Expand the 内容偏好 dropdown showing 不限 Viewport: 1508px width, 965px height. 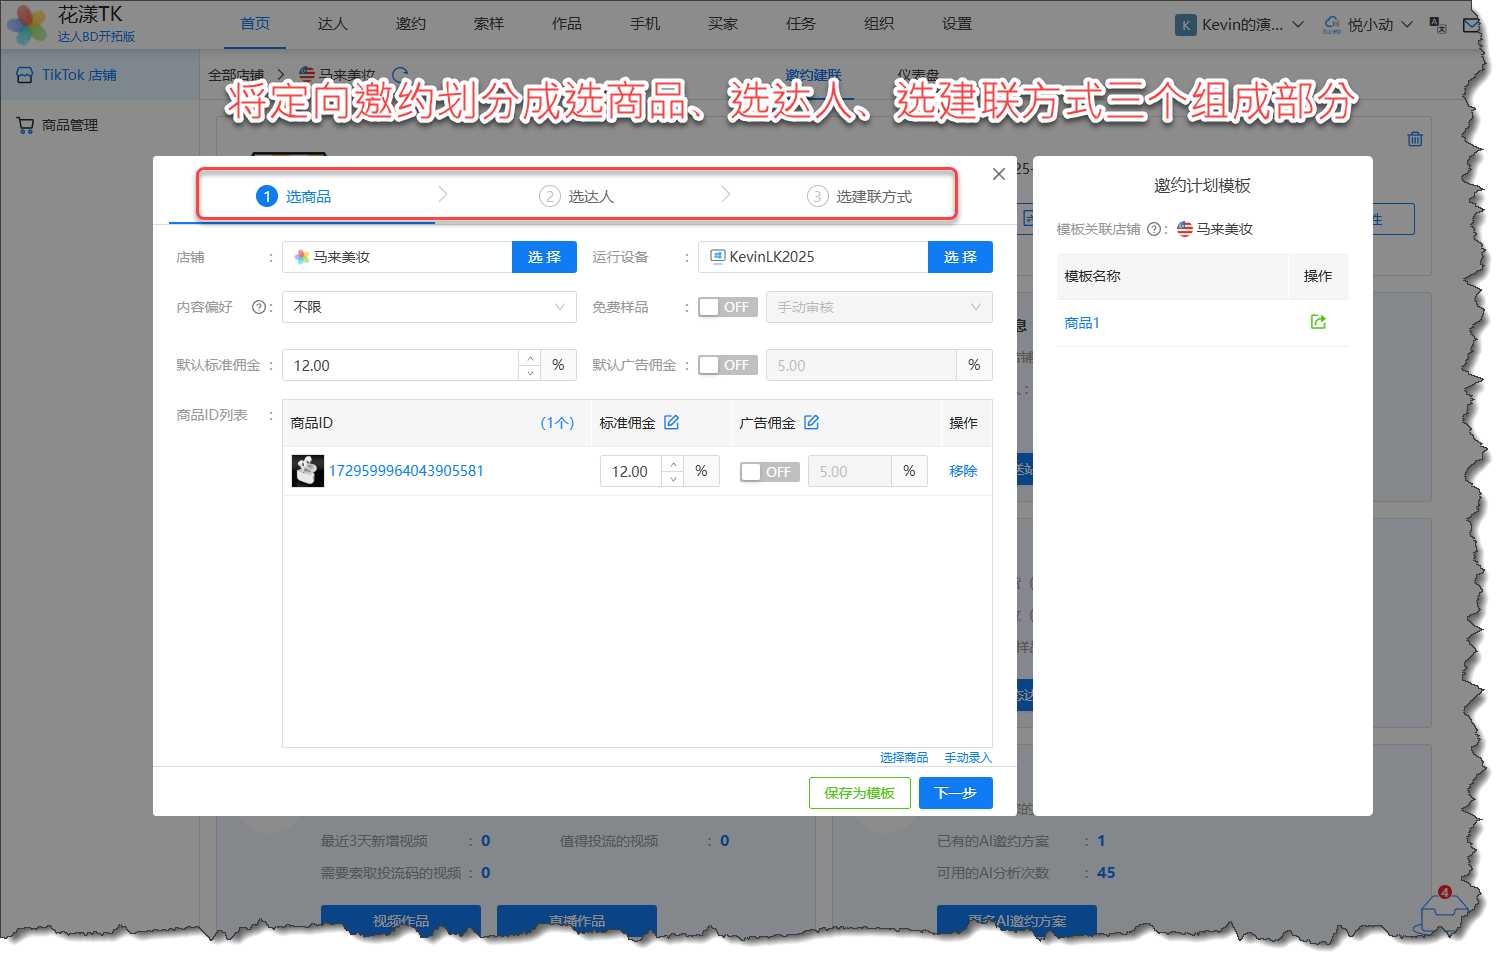429,307
